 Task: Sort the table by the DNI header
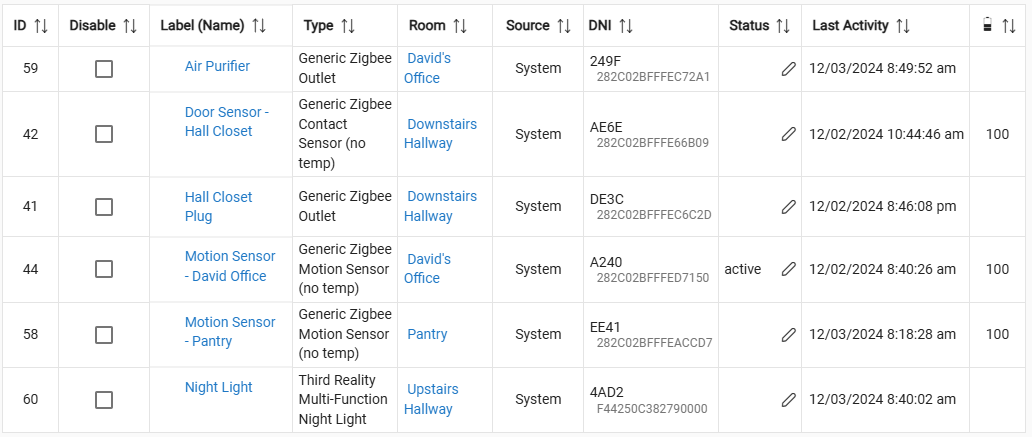click(626, 26)
